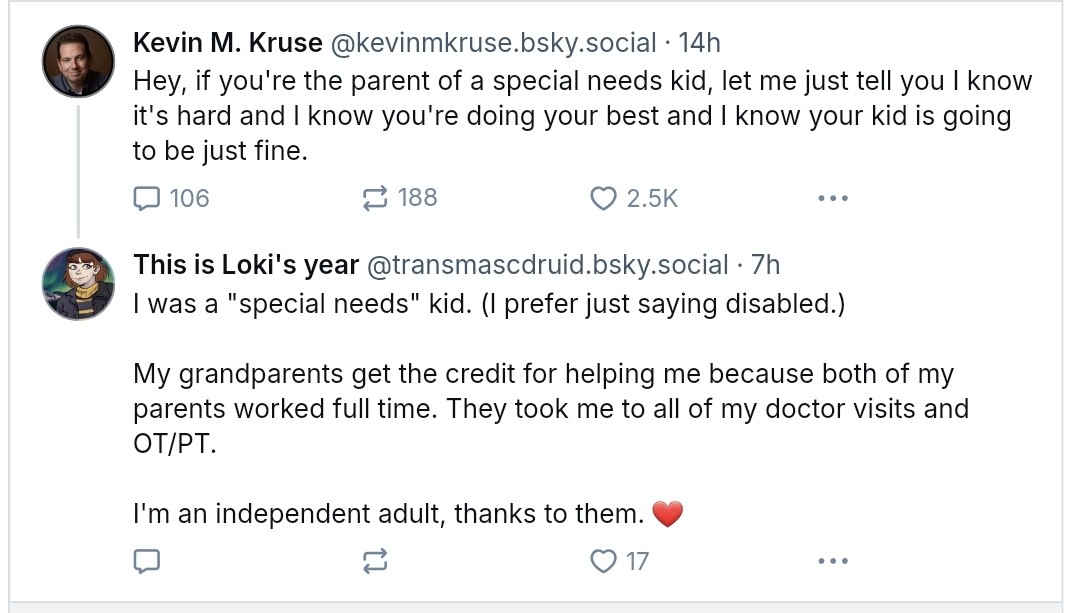This screenshot has width=1080, height=613.
Task: Reply to the 'This is Loki's year' post
Action: pos(147,562)
